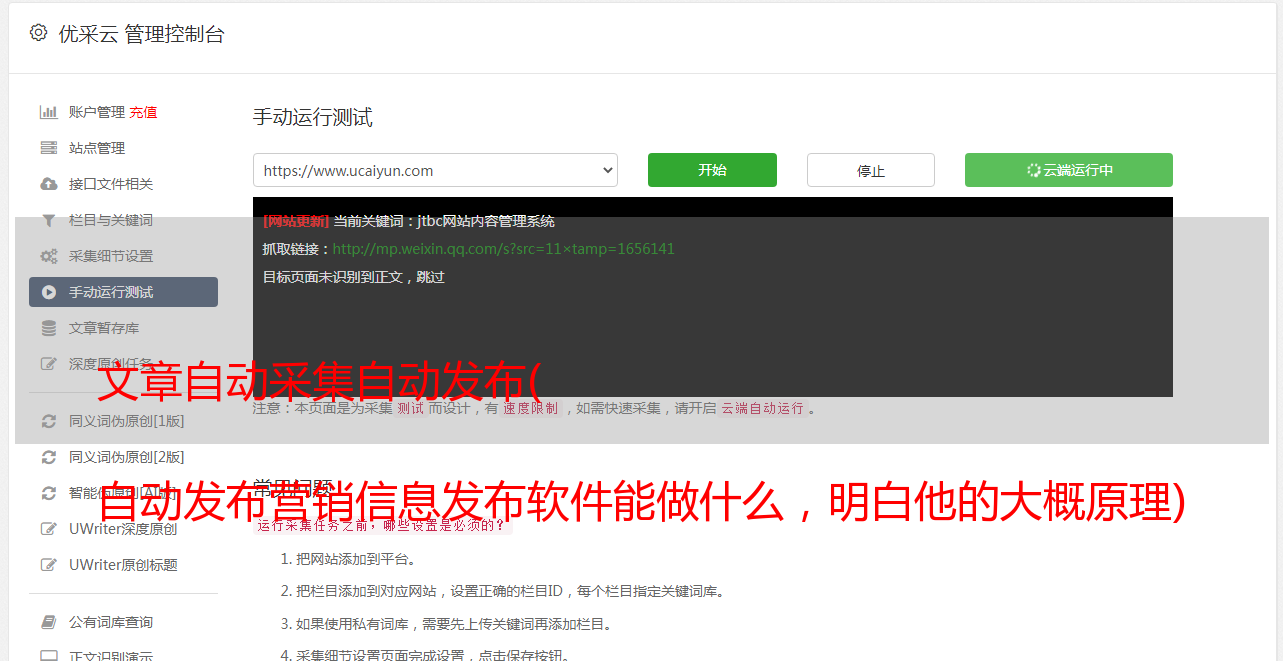This screenshot has width=1283, height=661.
Task: Click the 手动运行测试 play icon
Action: pos(48,292)
